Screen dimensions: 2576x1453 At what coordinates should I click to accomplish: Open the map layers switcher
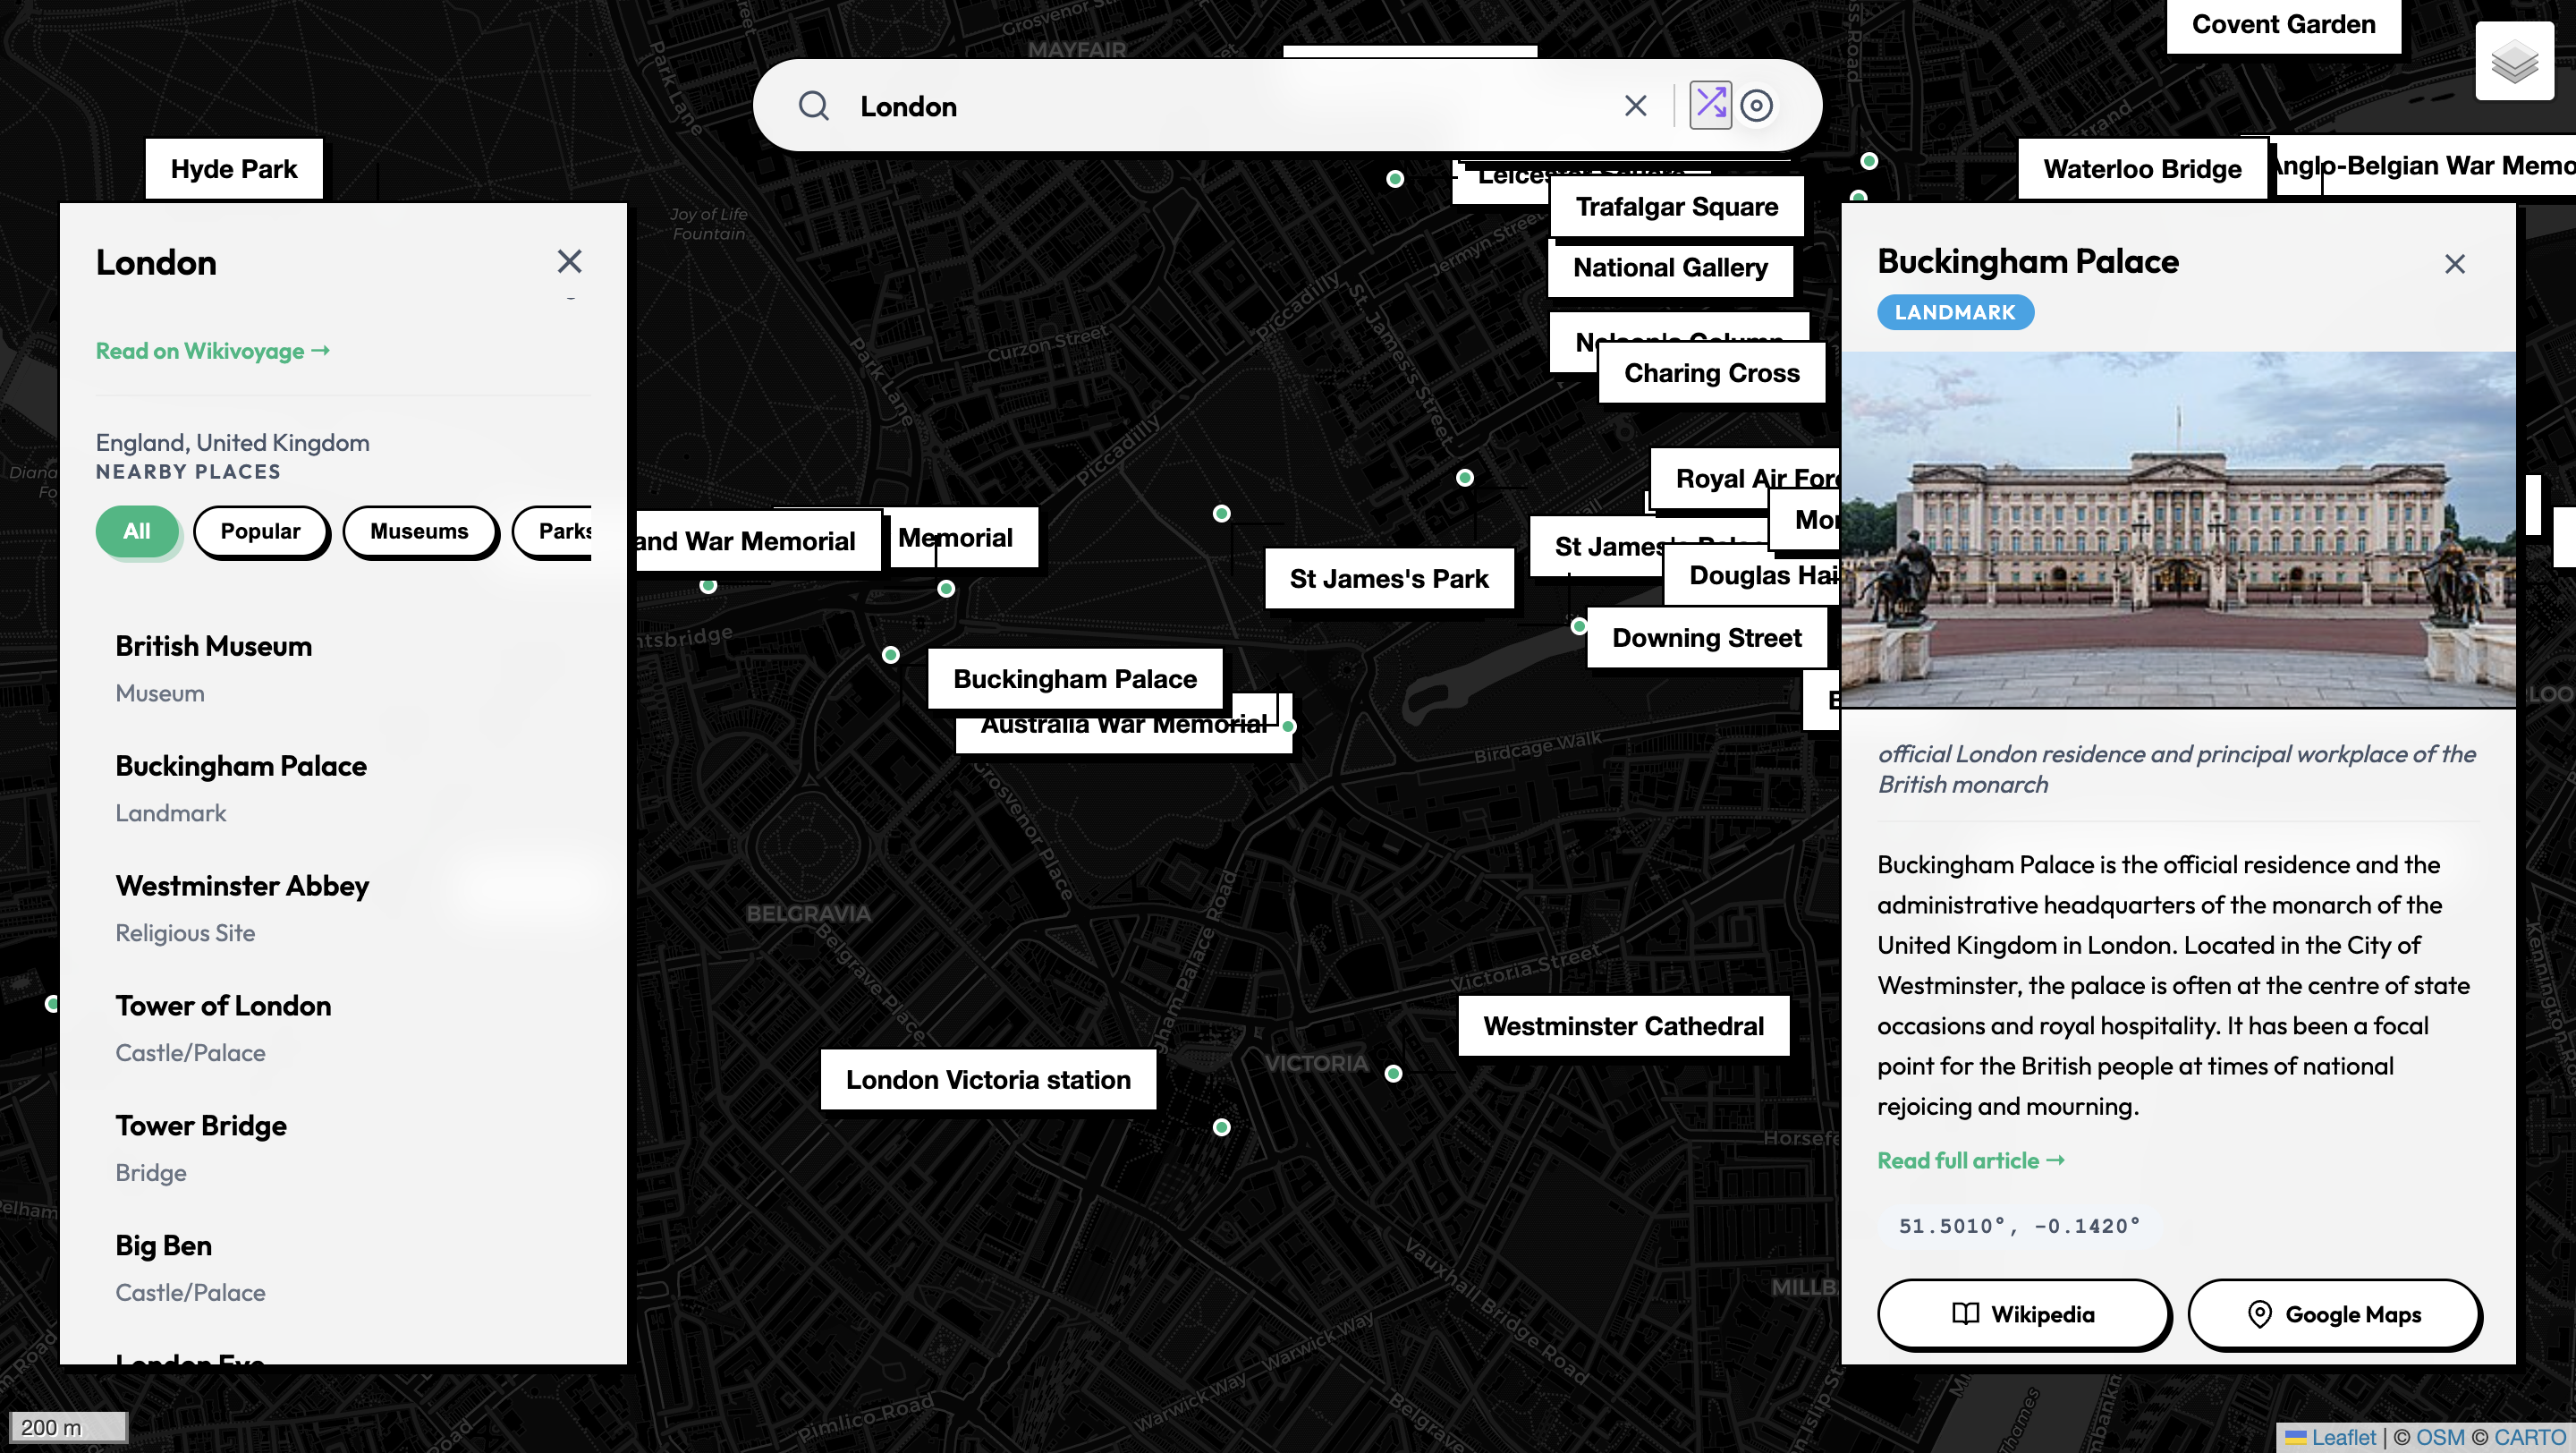2514,62
